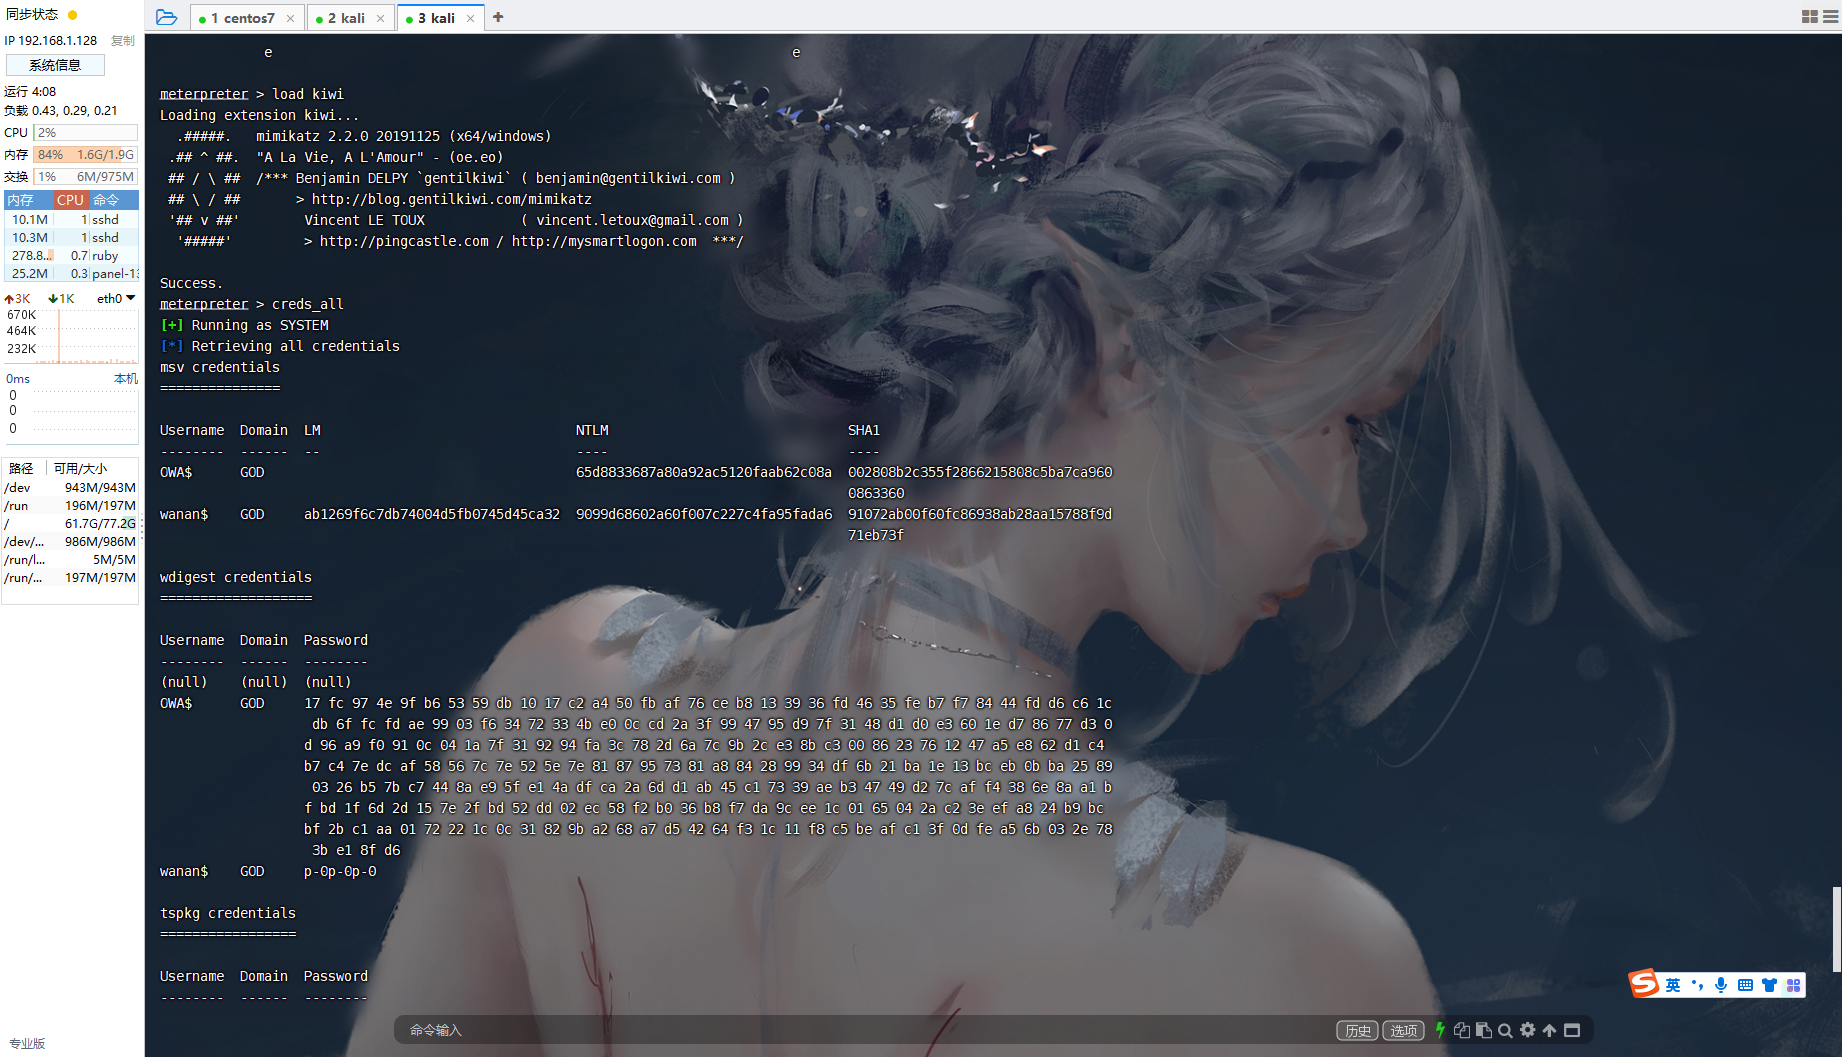Sort processes by CPU column
Screen dimensions: 1842x1057
(x=70, y=200)
